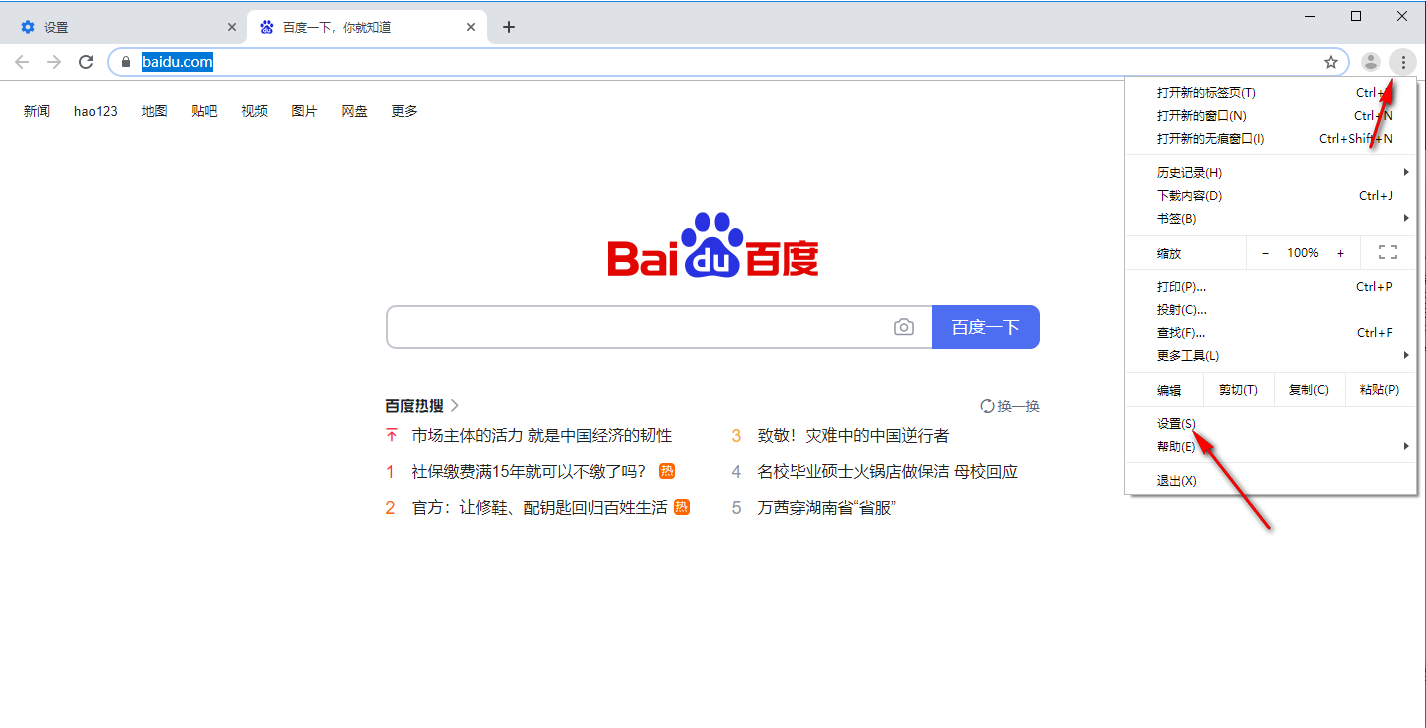The height and width of the screenshot is (728, 1426).
Task: Click the 缩放 label in menu
Action: (1169, 254)
